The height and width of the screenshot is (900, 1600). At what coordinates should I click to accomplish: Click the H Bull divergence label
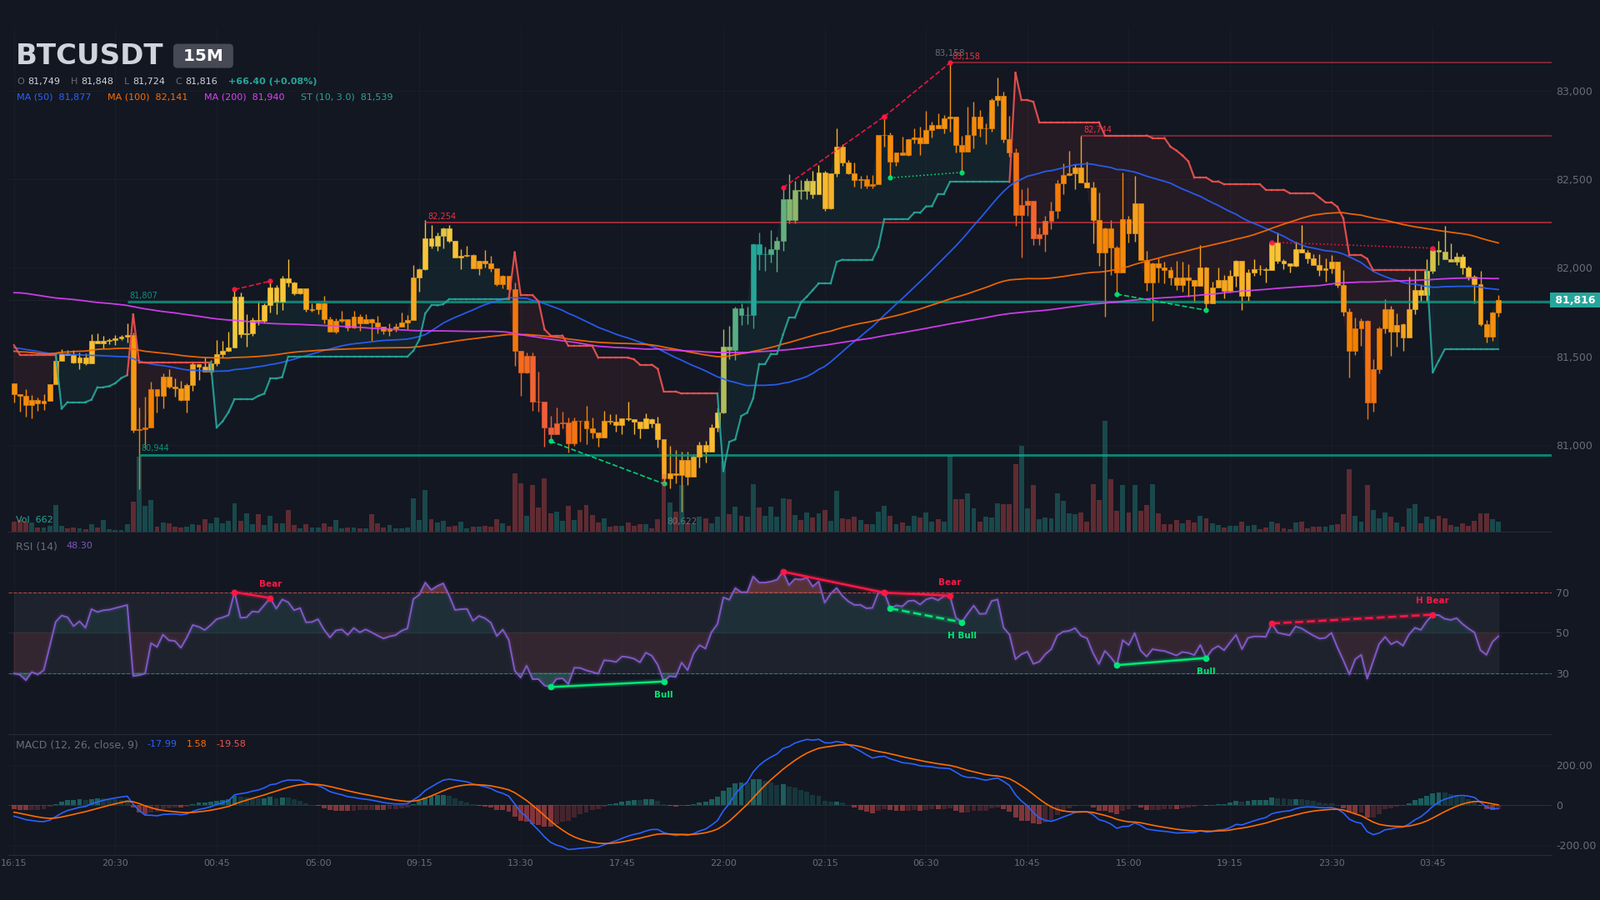[962, 635]
